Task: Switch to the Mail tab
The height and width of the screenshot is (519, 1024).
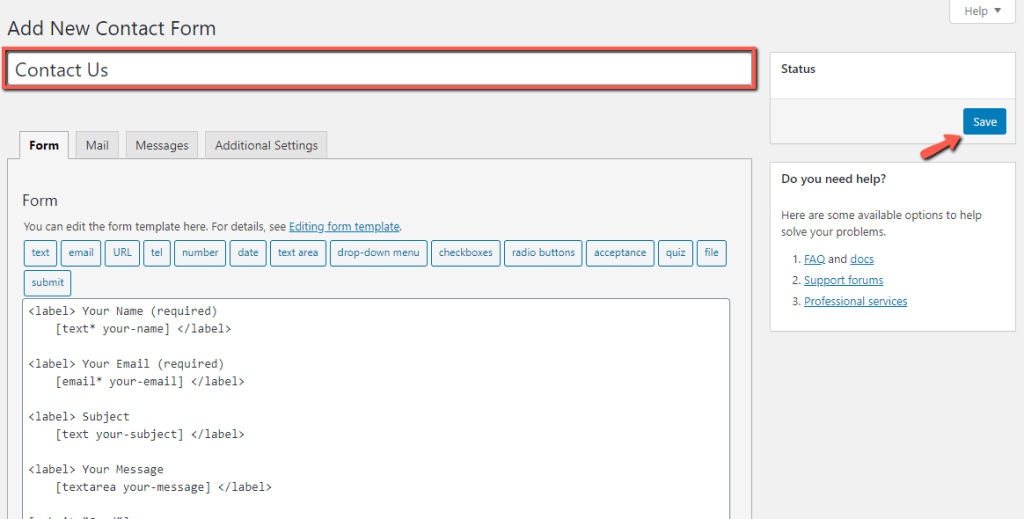Action: coord(97,145)
